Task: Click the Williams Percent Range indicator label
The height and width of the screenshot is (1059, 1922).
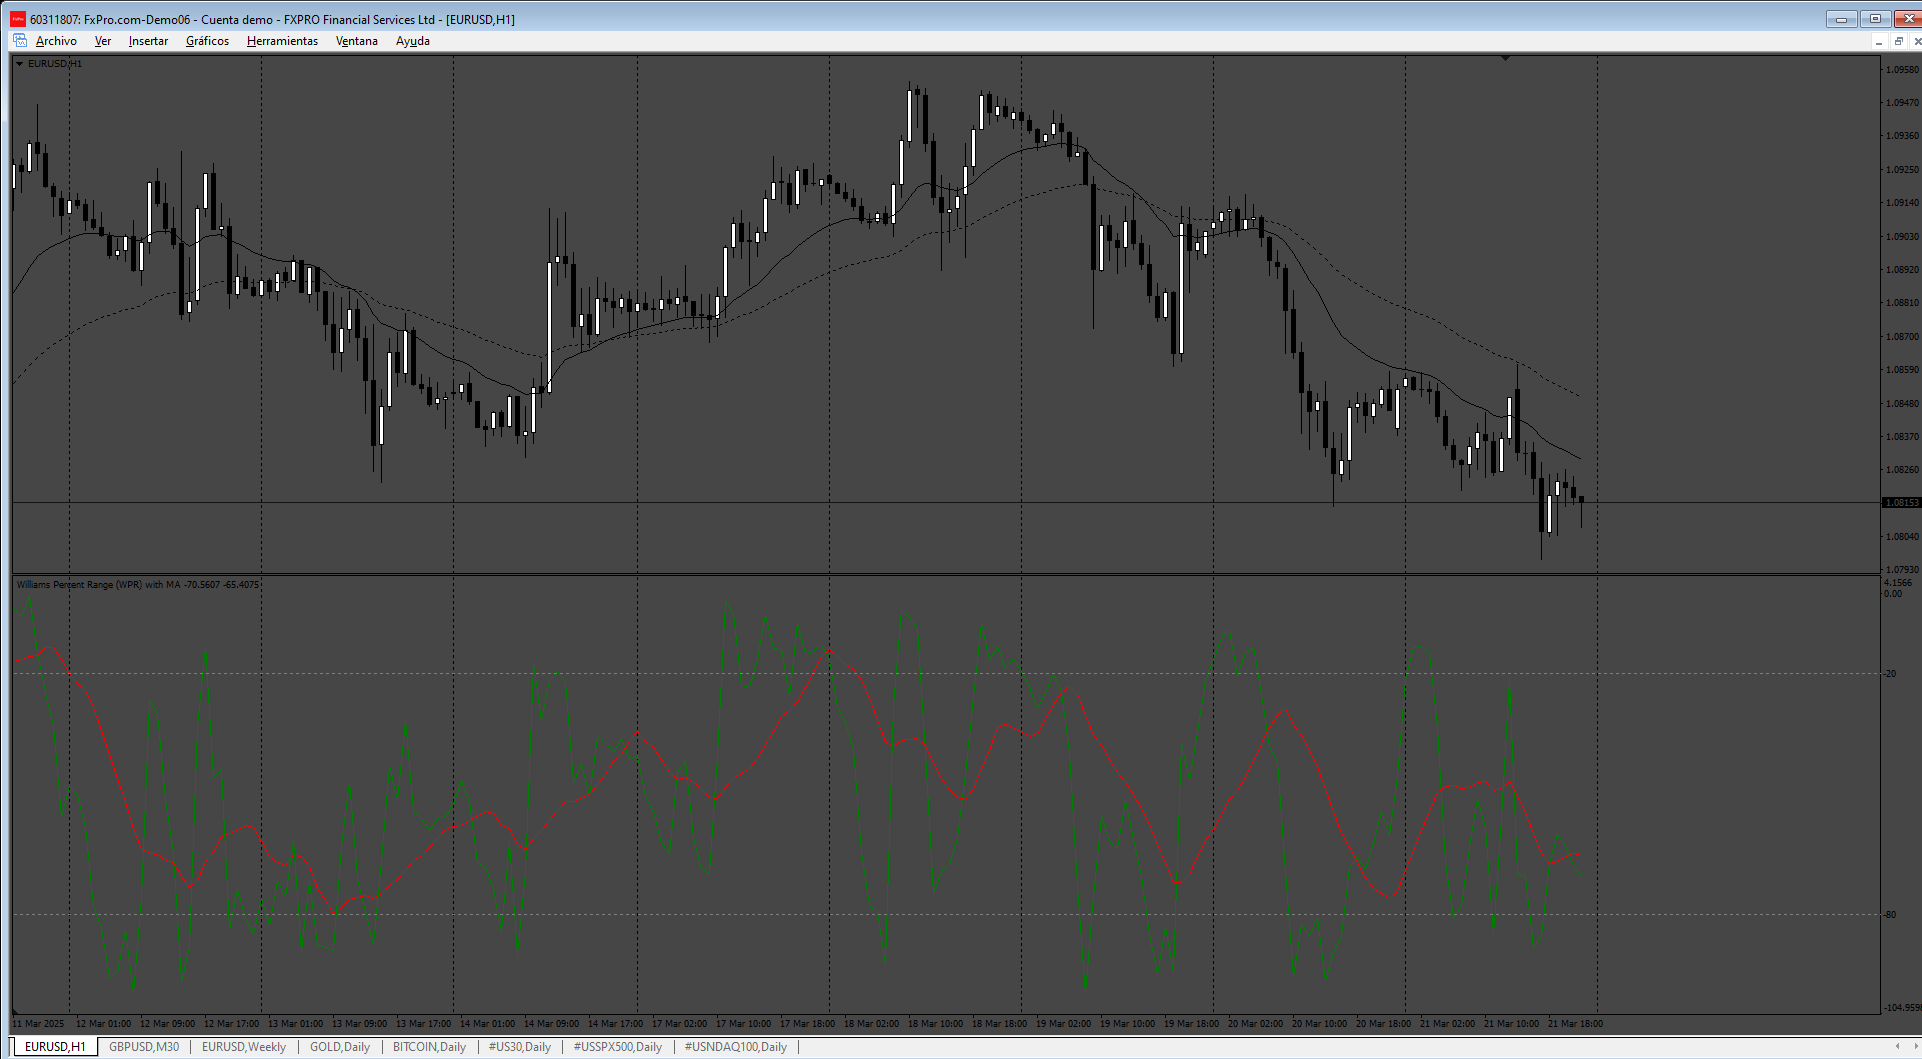Action: (137, 585)
